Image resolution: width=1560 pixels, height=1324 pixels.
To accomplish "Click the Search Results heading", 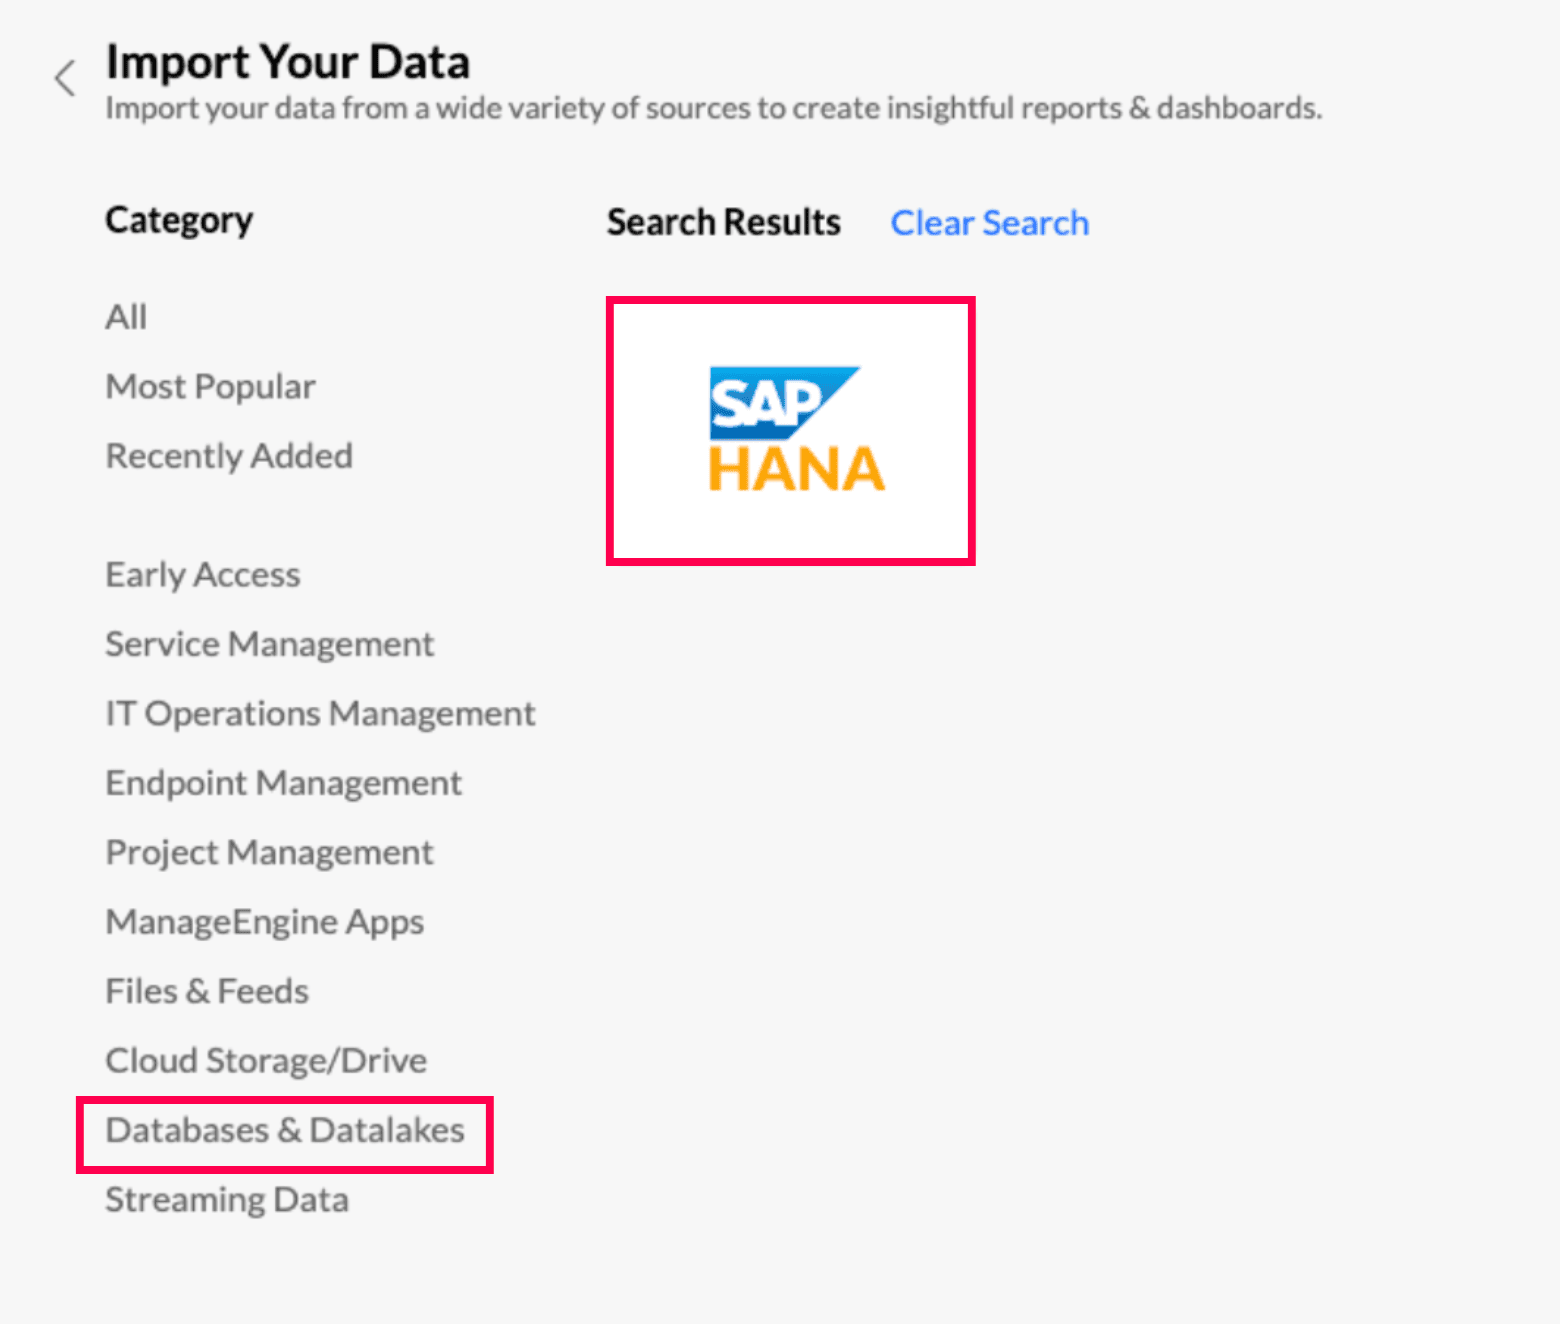I will coord(724,222).
